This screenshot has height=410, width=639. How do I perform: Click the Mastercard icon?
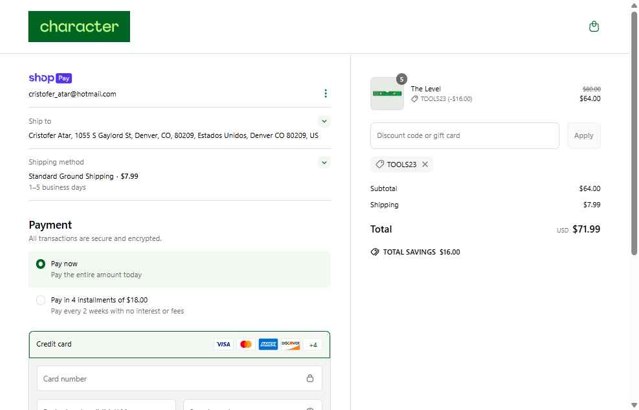(x=246, y=344)
